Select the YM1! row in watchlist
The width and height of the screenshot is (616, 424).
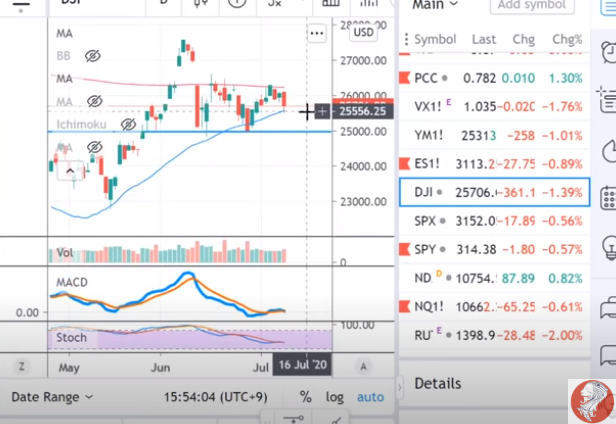494,135
